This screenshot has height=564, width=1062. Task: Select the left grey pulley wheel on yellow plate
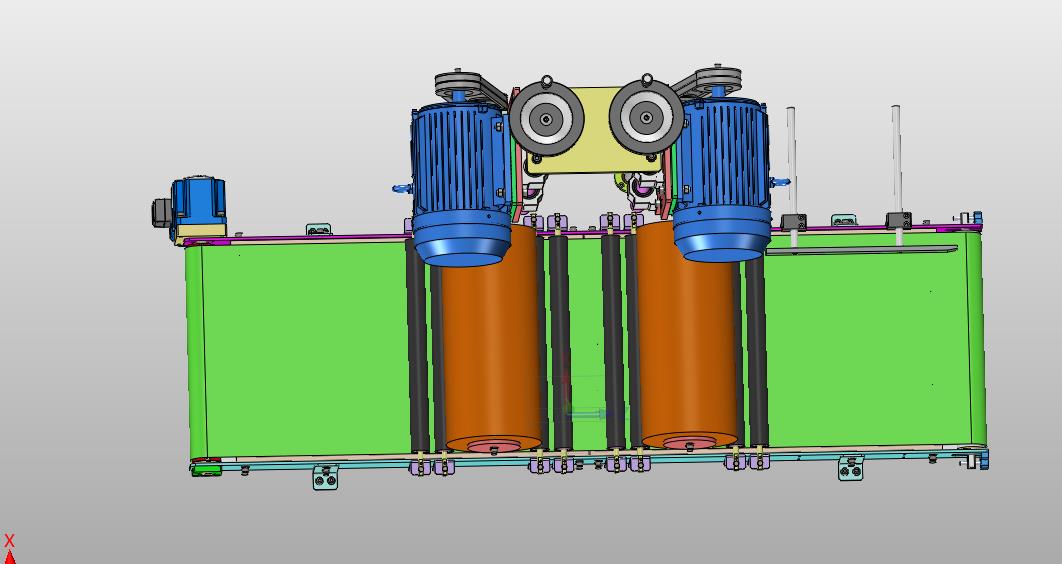coord(547,118)
